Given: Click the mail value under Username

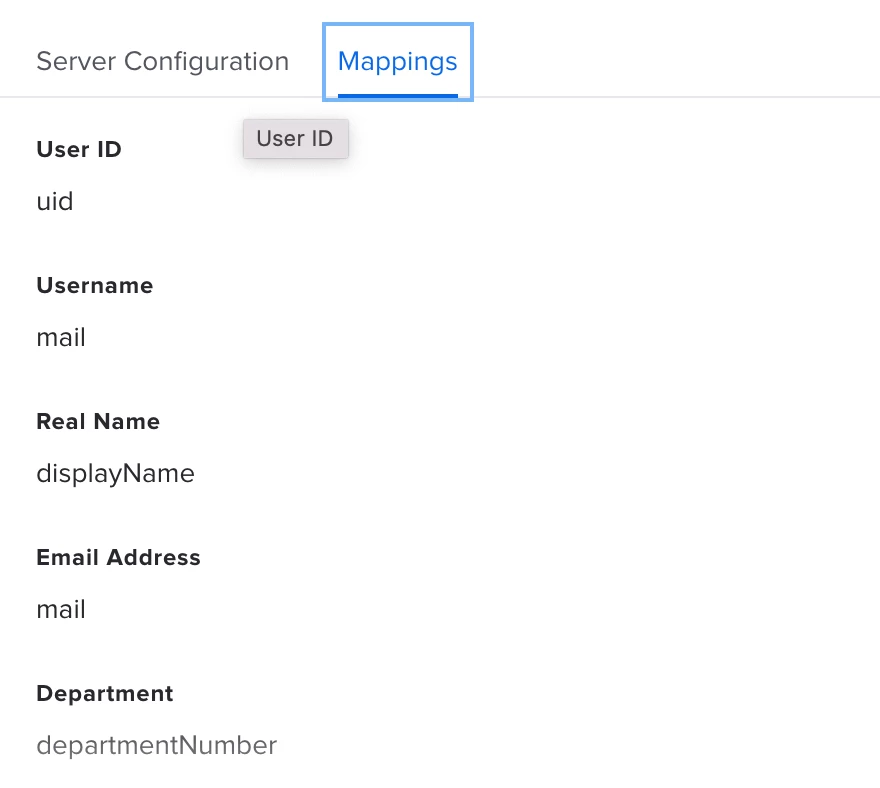Looking at the screenshot, I should pyautogui.click(x=61, y=337).
